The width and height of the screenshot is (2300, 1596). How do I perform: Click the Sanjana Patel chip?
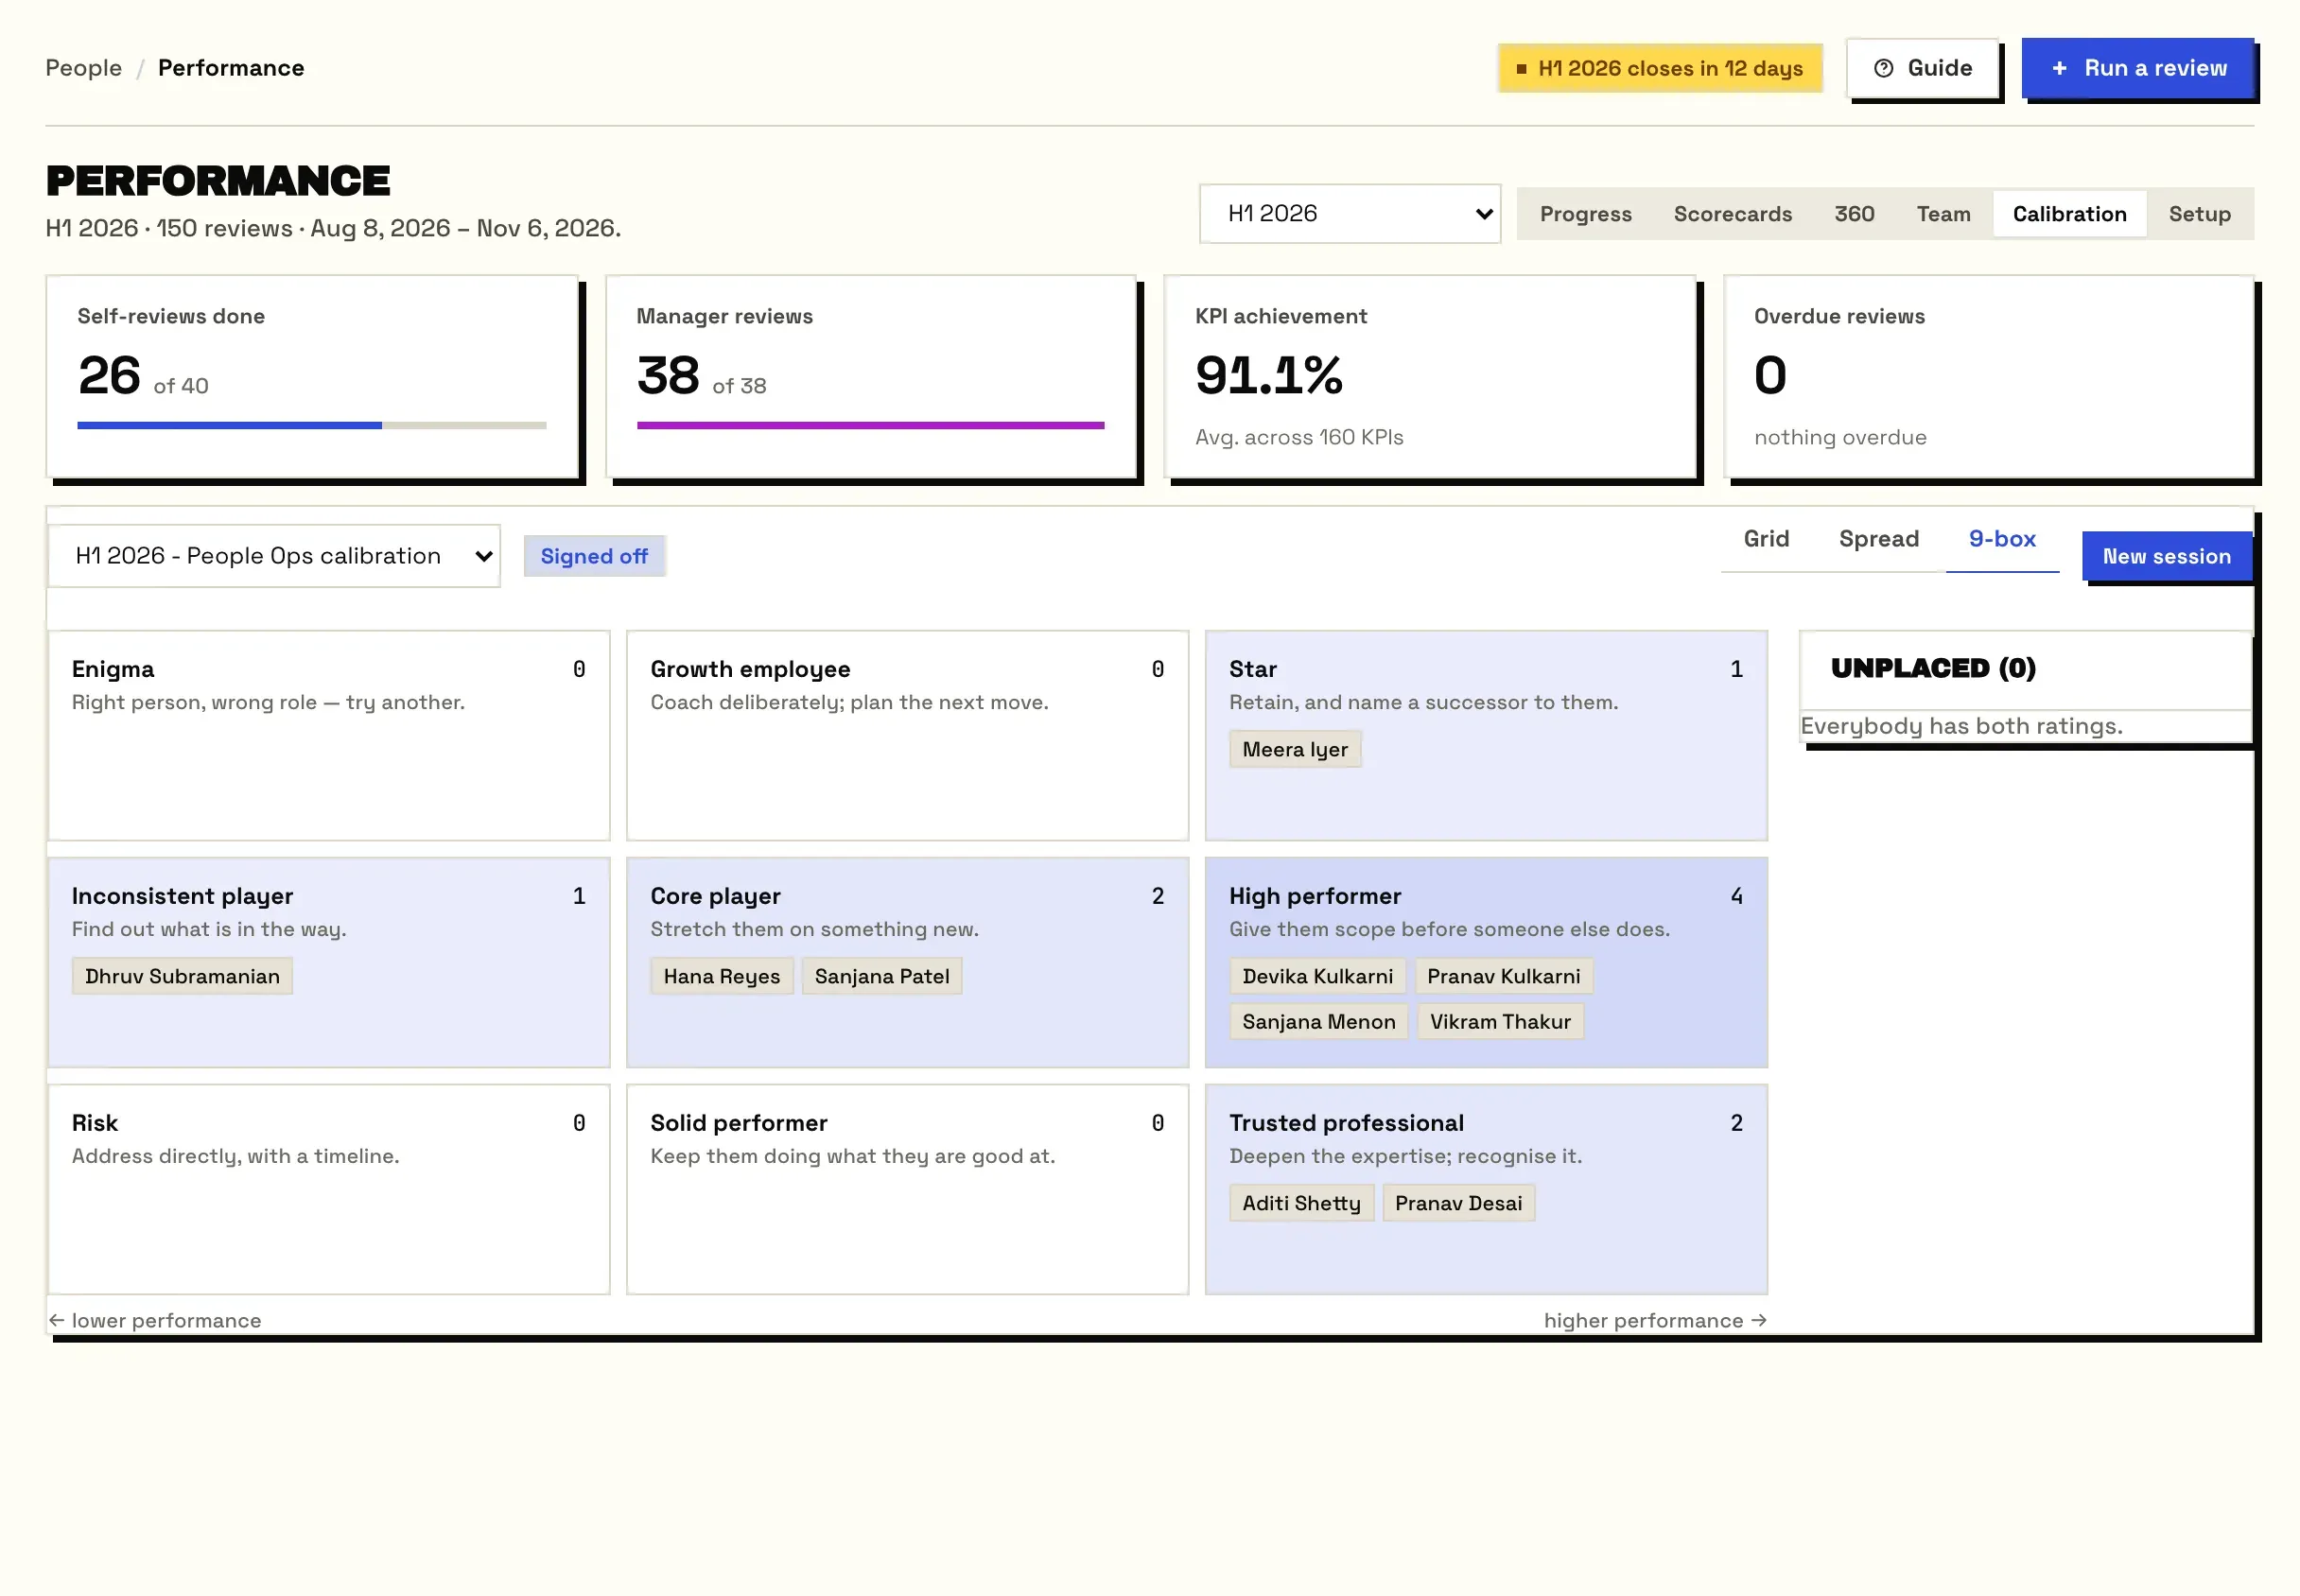coord(882,977)
